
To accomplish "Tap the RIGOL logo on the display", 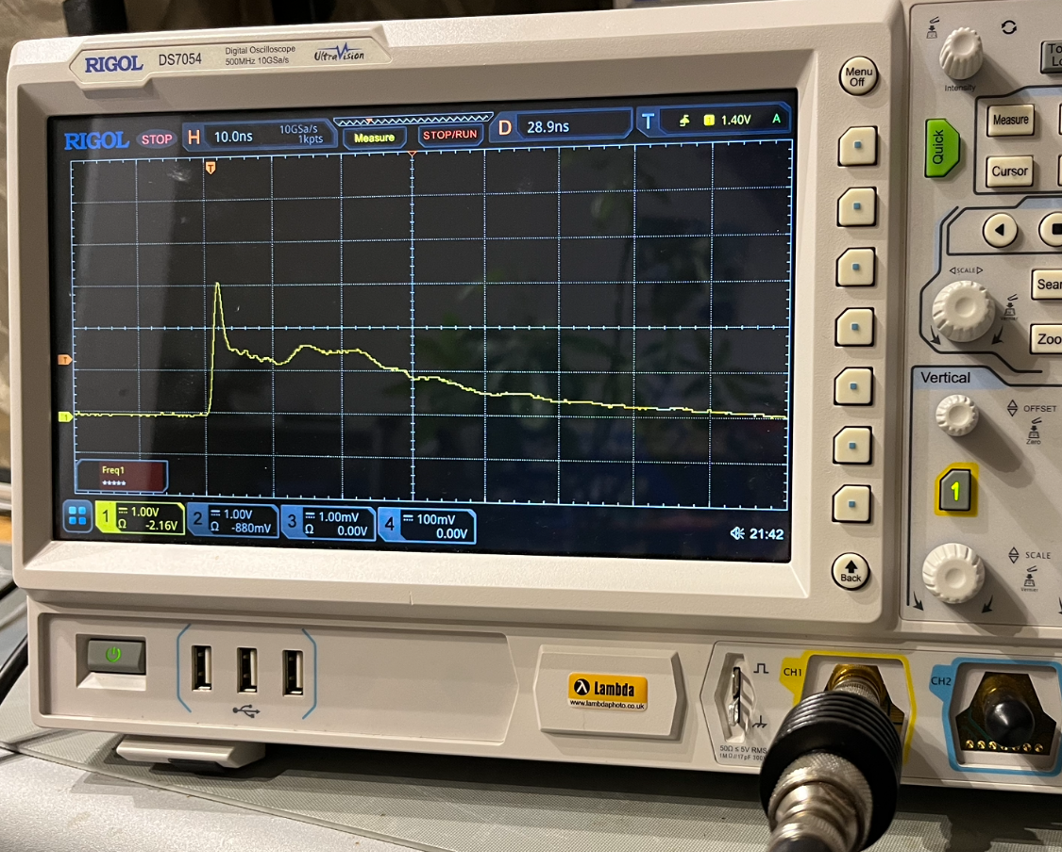I will (96, 140).
